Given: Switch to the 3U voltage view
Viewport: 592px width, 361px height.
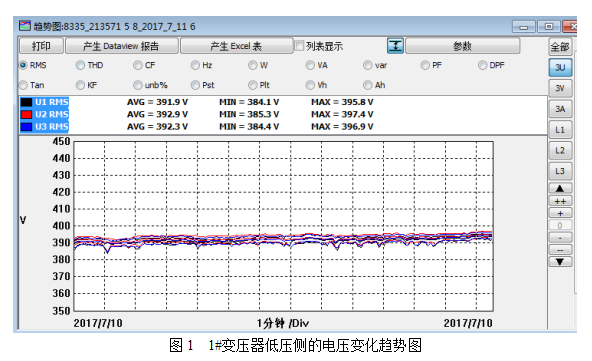Looking at the screenshot, I should click(x=560, y=68).
